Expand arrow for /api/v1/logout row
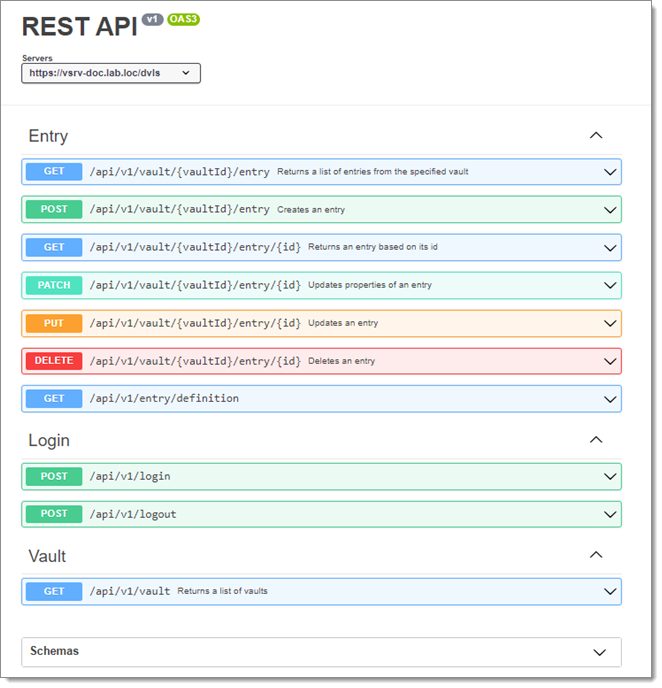 tap(610, 515)
